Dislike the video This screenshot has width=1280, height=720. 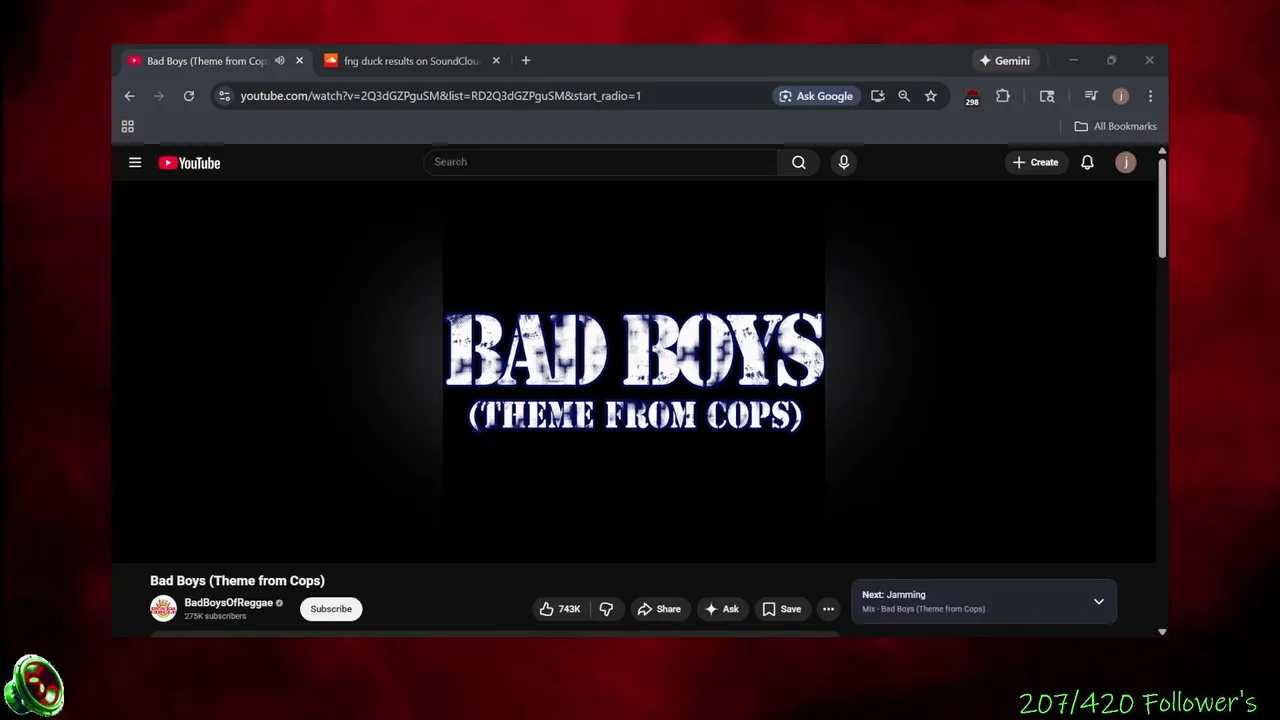coord(606,609)
